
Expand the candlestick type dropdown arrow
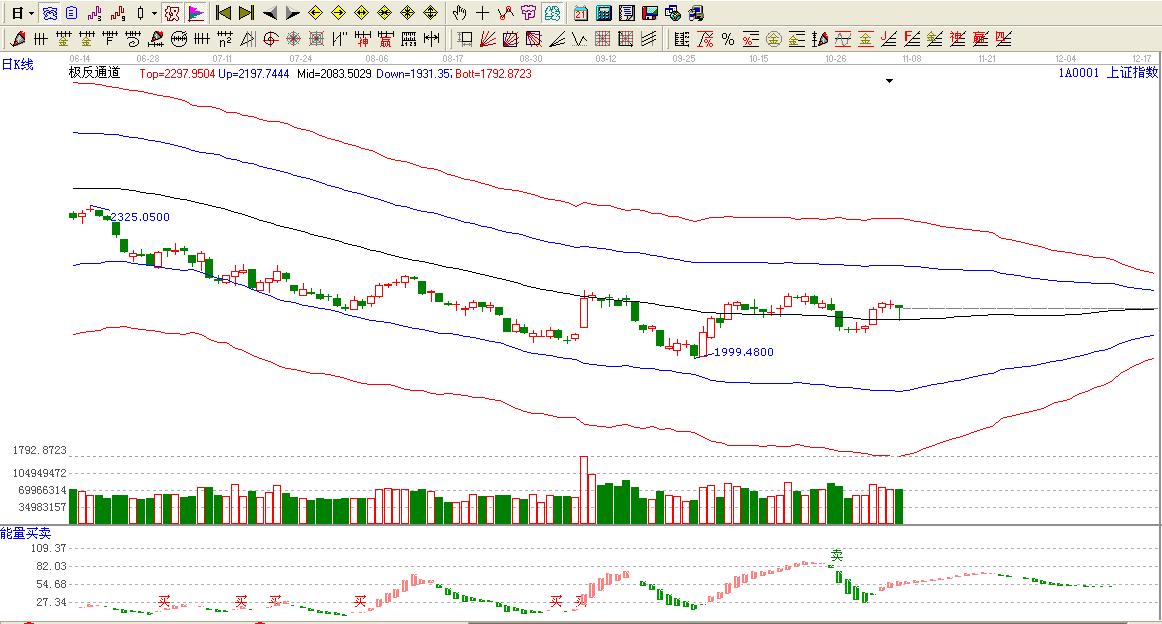click(154, 13)
